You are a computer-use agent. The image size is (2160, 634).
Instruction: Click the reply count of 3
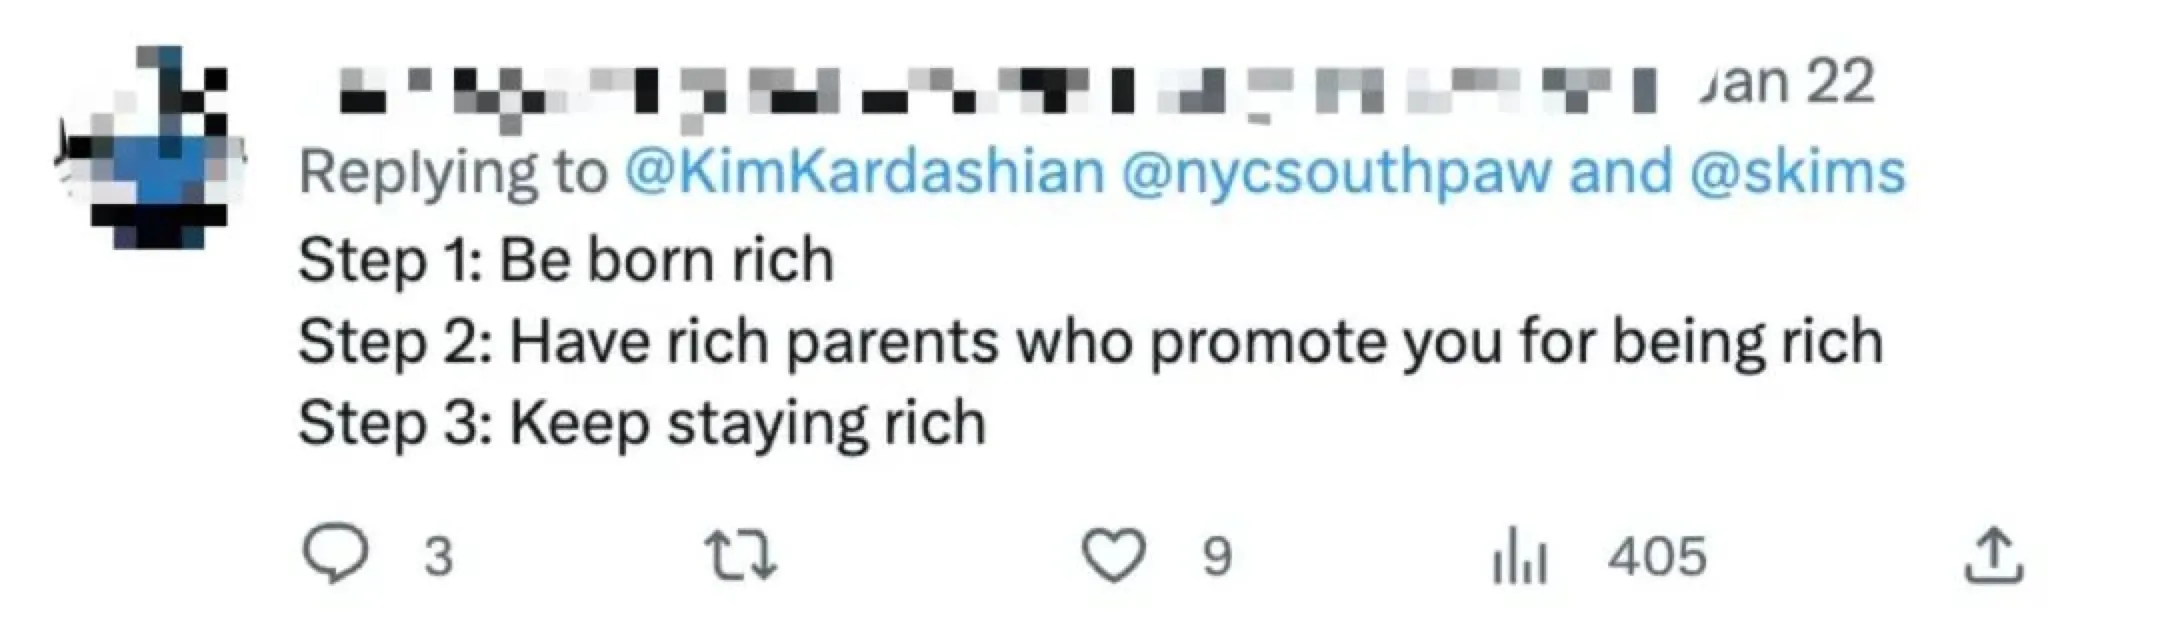click(x=438, y=557)
